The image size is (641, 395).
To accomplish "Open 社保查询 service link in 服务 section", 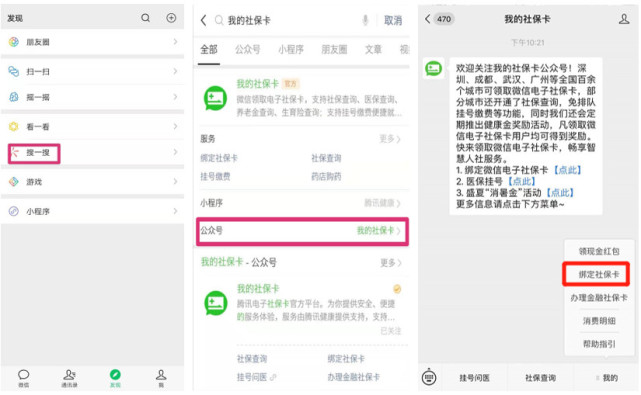I will 326,158.
